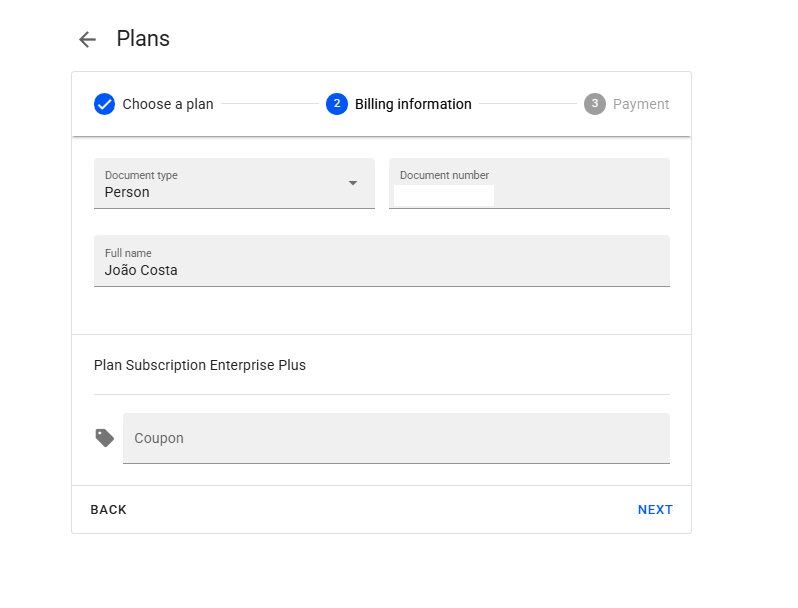Click the small Document number label
The image size is (798, 608).
(444, 175)
